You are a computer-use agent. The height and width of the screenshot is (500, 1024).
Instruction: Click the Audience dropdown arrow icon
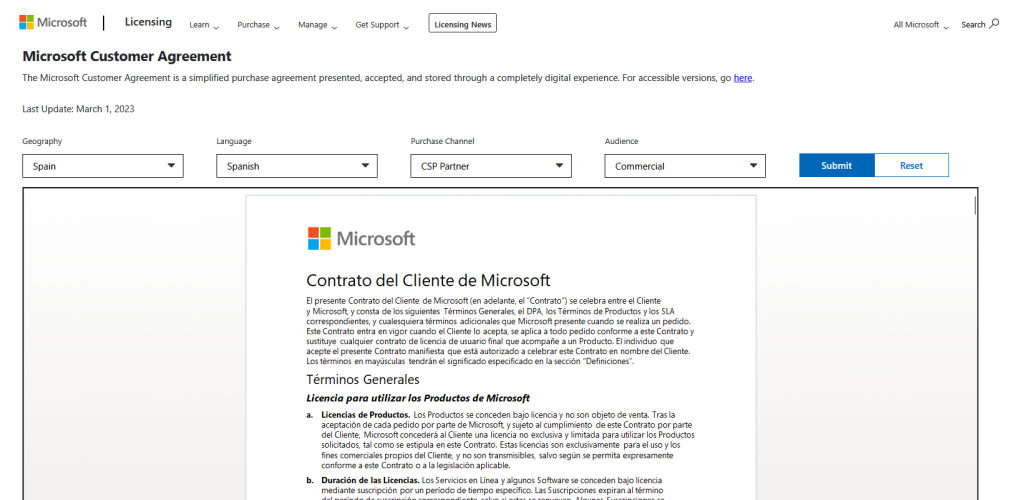click(753, 166)
